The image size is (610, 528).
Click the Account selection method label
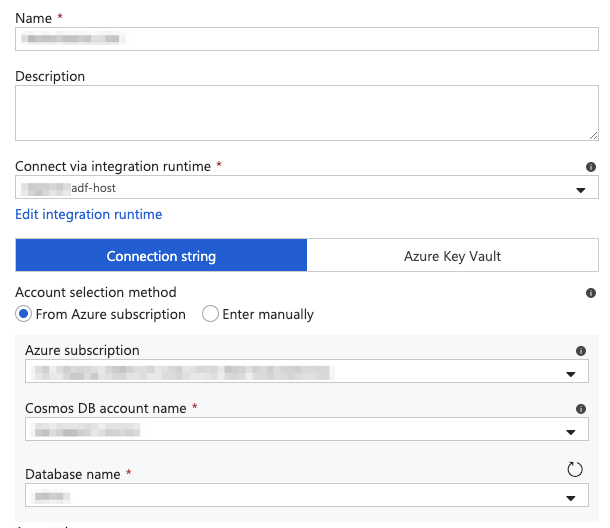tap(96, 292)
